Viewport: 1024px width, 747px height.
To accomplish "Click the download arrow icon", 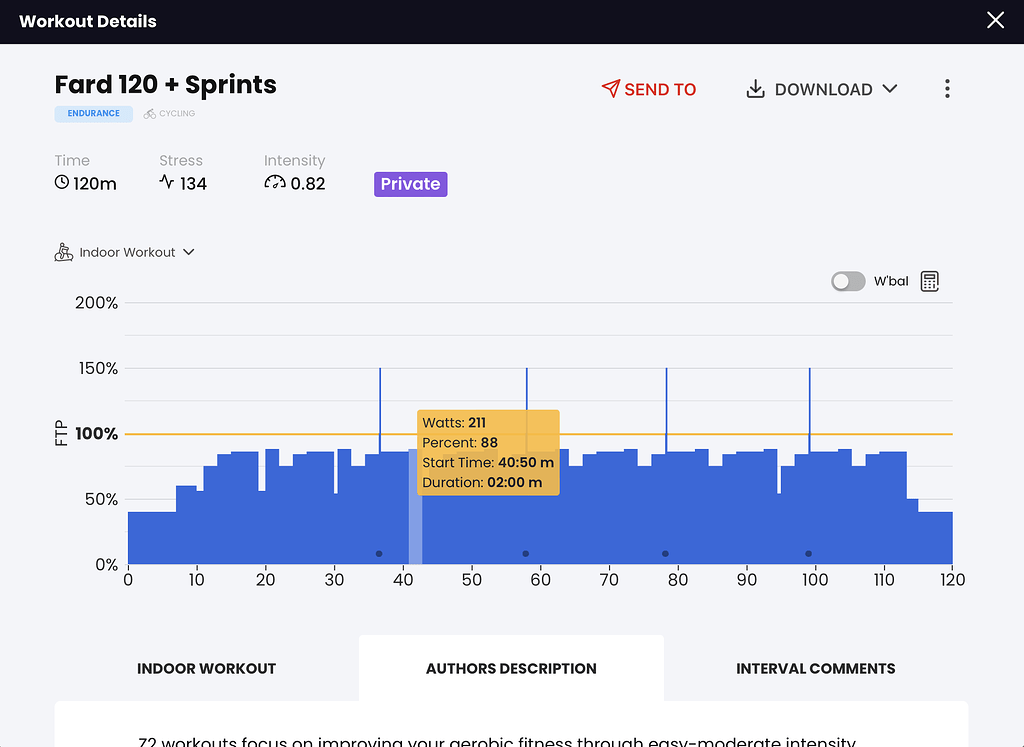I will pyautogui.click(x=756, y=89).
